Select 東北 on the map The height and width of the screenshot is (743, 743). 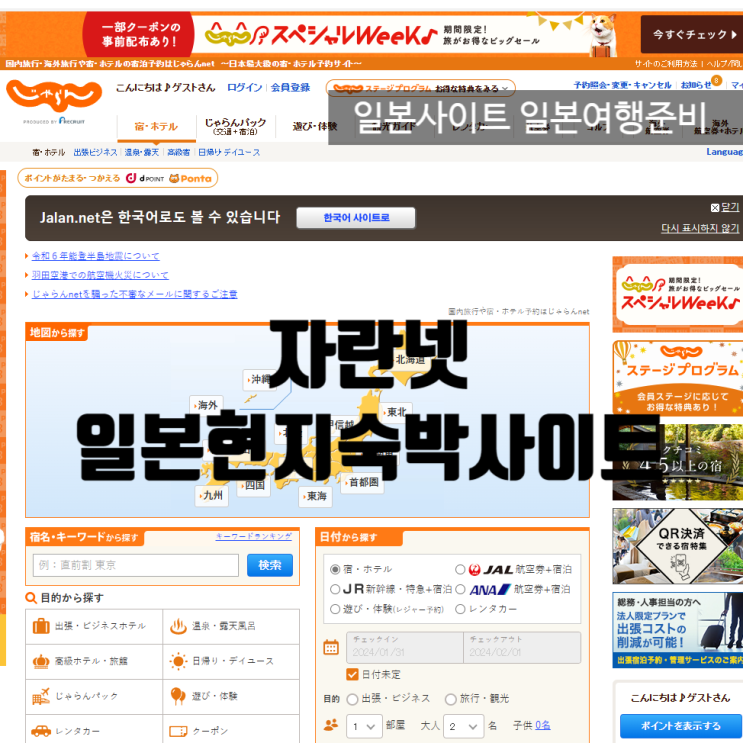[x=396, y=412]
